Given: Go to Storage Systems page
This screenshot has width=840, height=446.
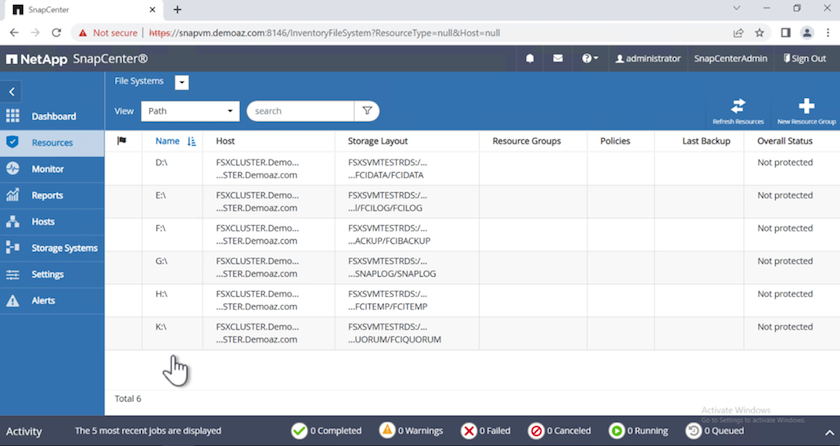Looking at the screenshot, I should pyautogui.click(x=64, y=248).
